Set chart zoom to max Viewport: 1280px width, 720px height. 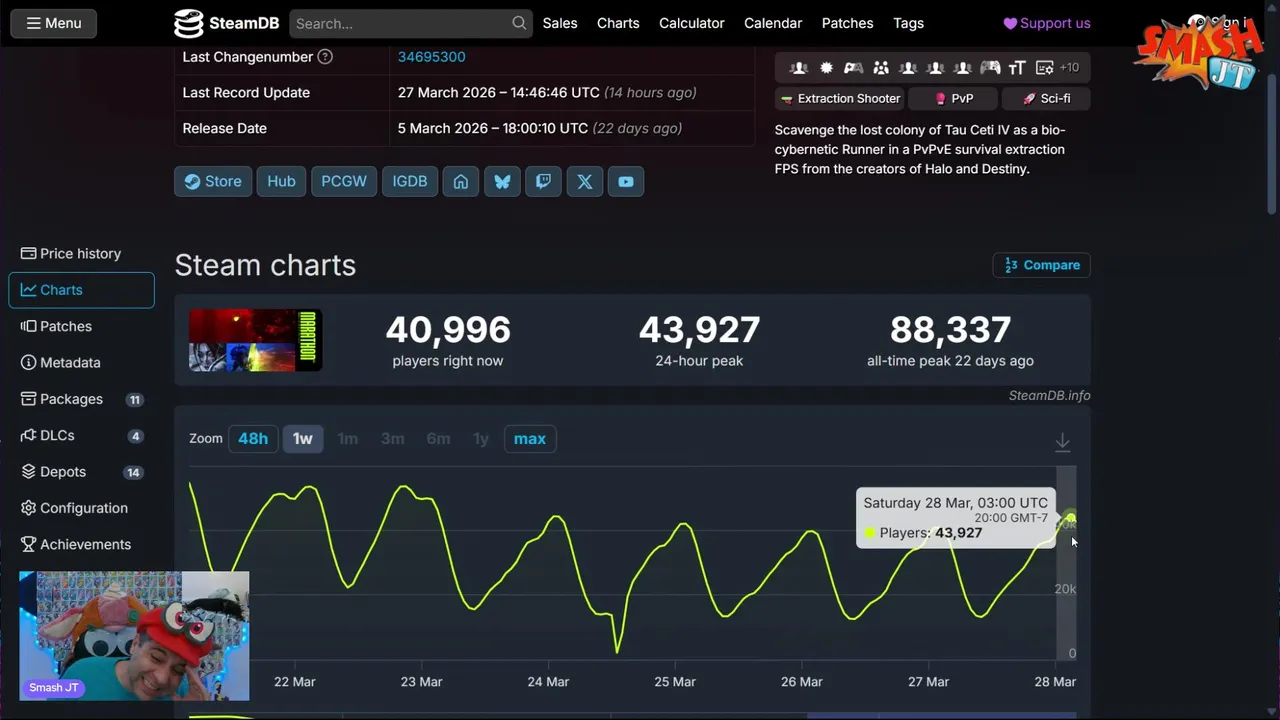[530, 439]
